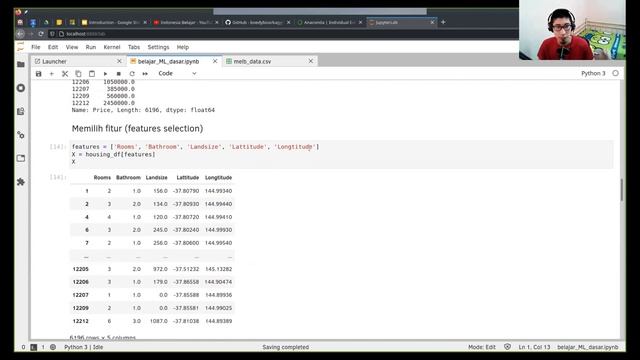The image size is (640, 360).
Task: Switch to the Launcher tab
Action: [x=78, y=61]
